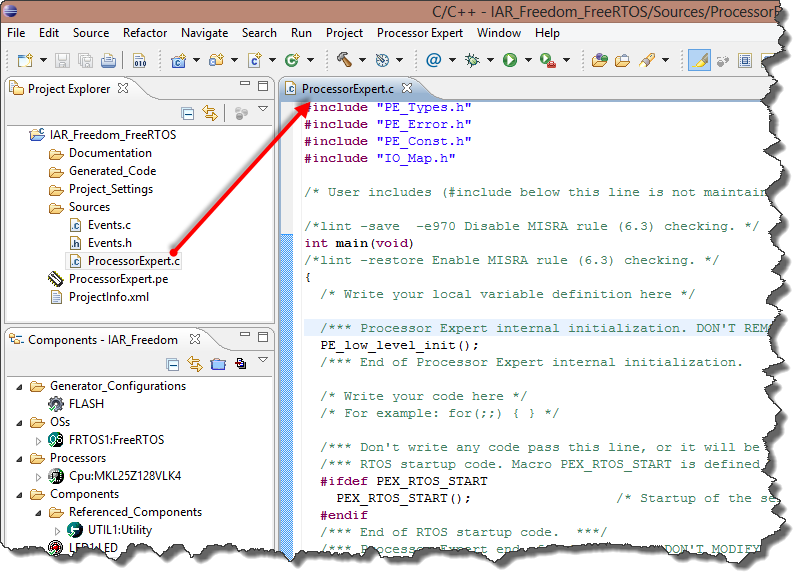Click the Build hammer icon in toolbar
Image resolution: width=808 pixels, height=586 pixels.
[344, 60]
